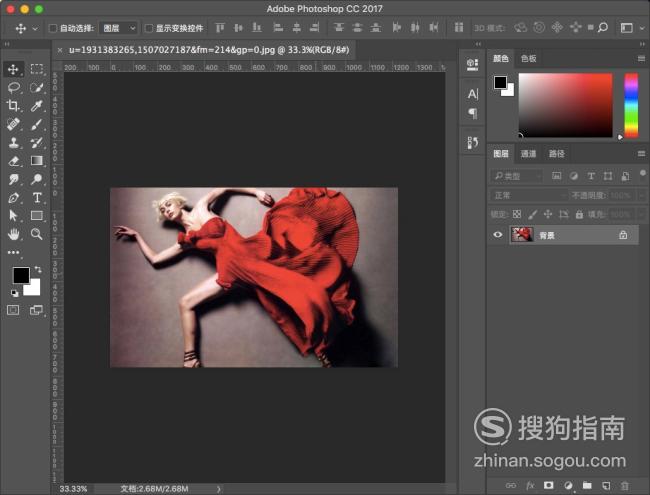Align top edges in options bar
The height and width of the screenshot is (495, 650).
pos(220,28)
